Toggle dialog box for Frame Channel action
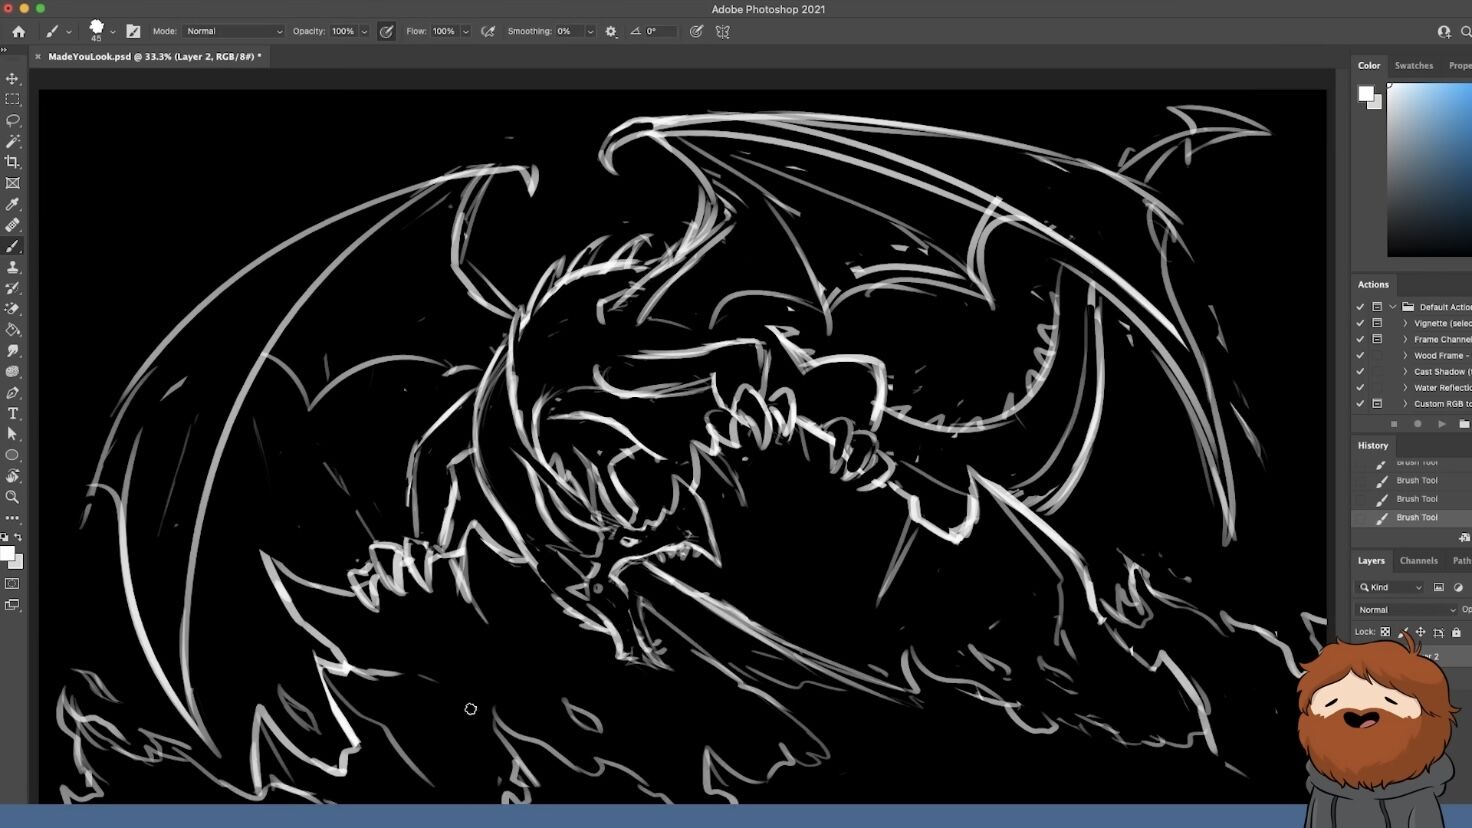Image resolution: width=1472 pixels, height=828 pixels. pos(1377,339)
